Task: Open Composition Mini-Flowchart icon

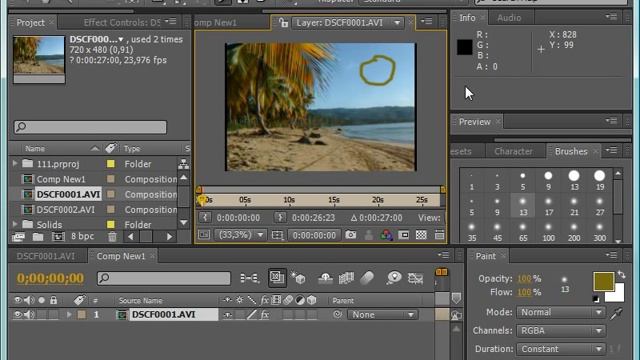Action: [x=249, y=278]
